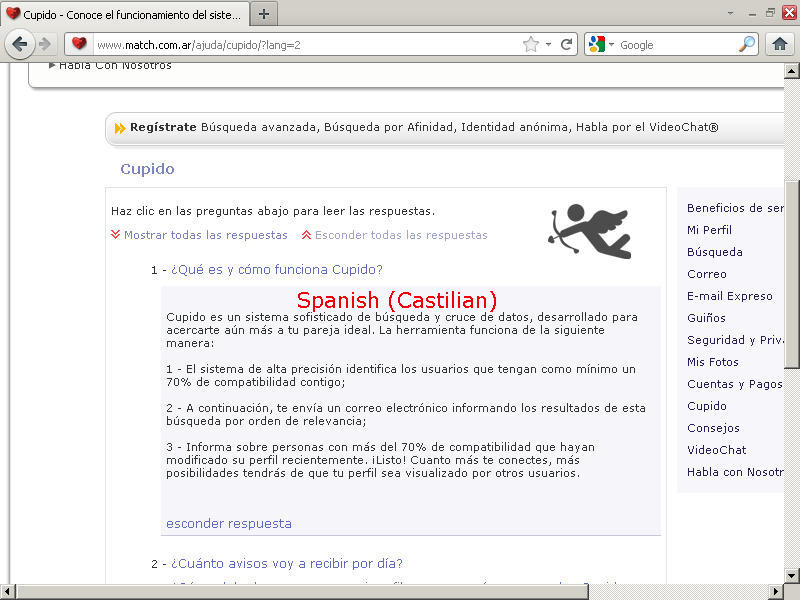The image size is (800, 600).
Task: Expand the Habla Con Nosotros triangle
Action: click(52, 65)
